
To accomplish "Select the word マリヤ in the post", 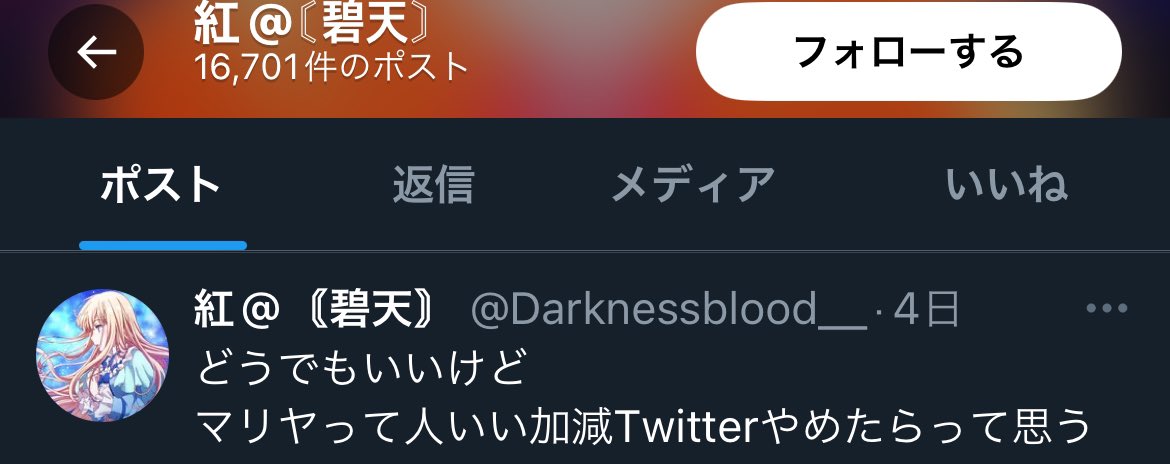I will [257, 427].
